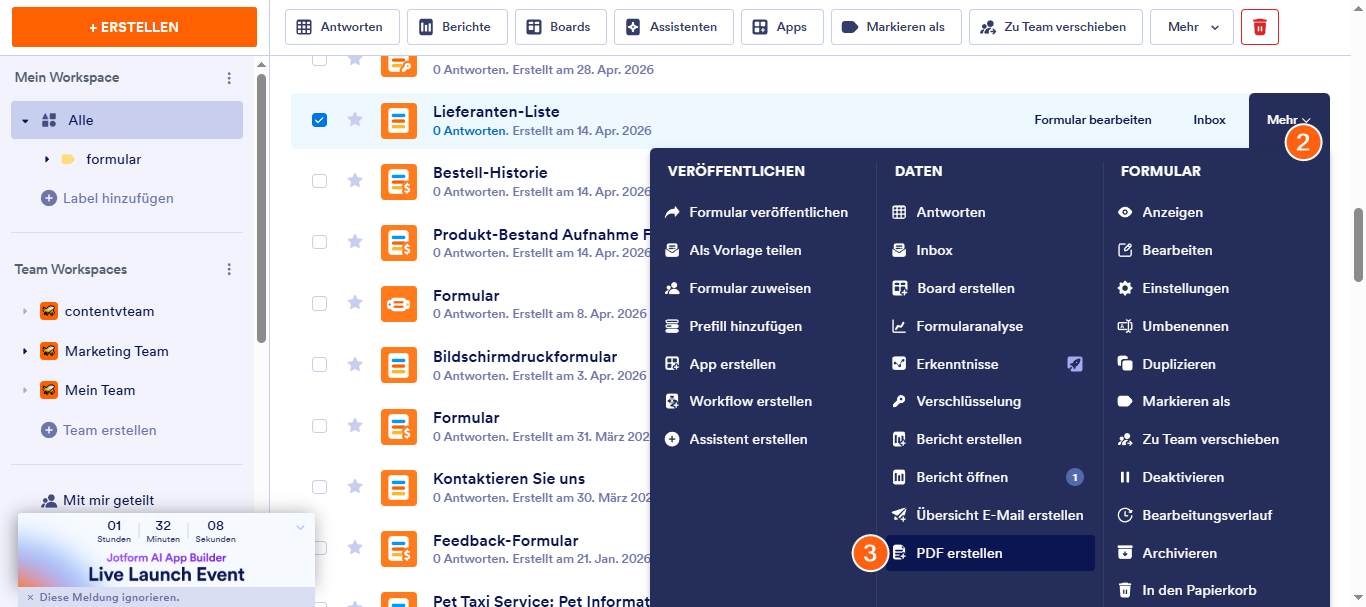The image size is (1366, 607).
Task: Uncheck the Lieferanten-Liste checkbox
Action: point(319,120)
